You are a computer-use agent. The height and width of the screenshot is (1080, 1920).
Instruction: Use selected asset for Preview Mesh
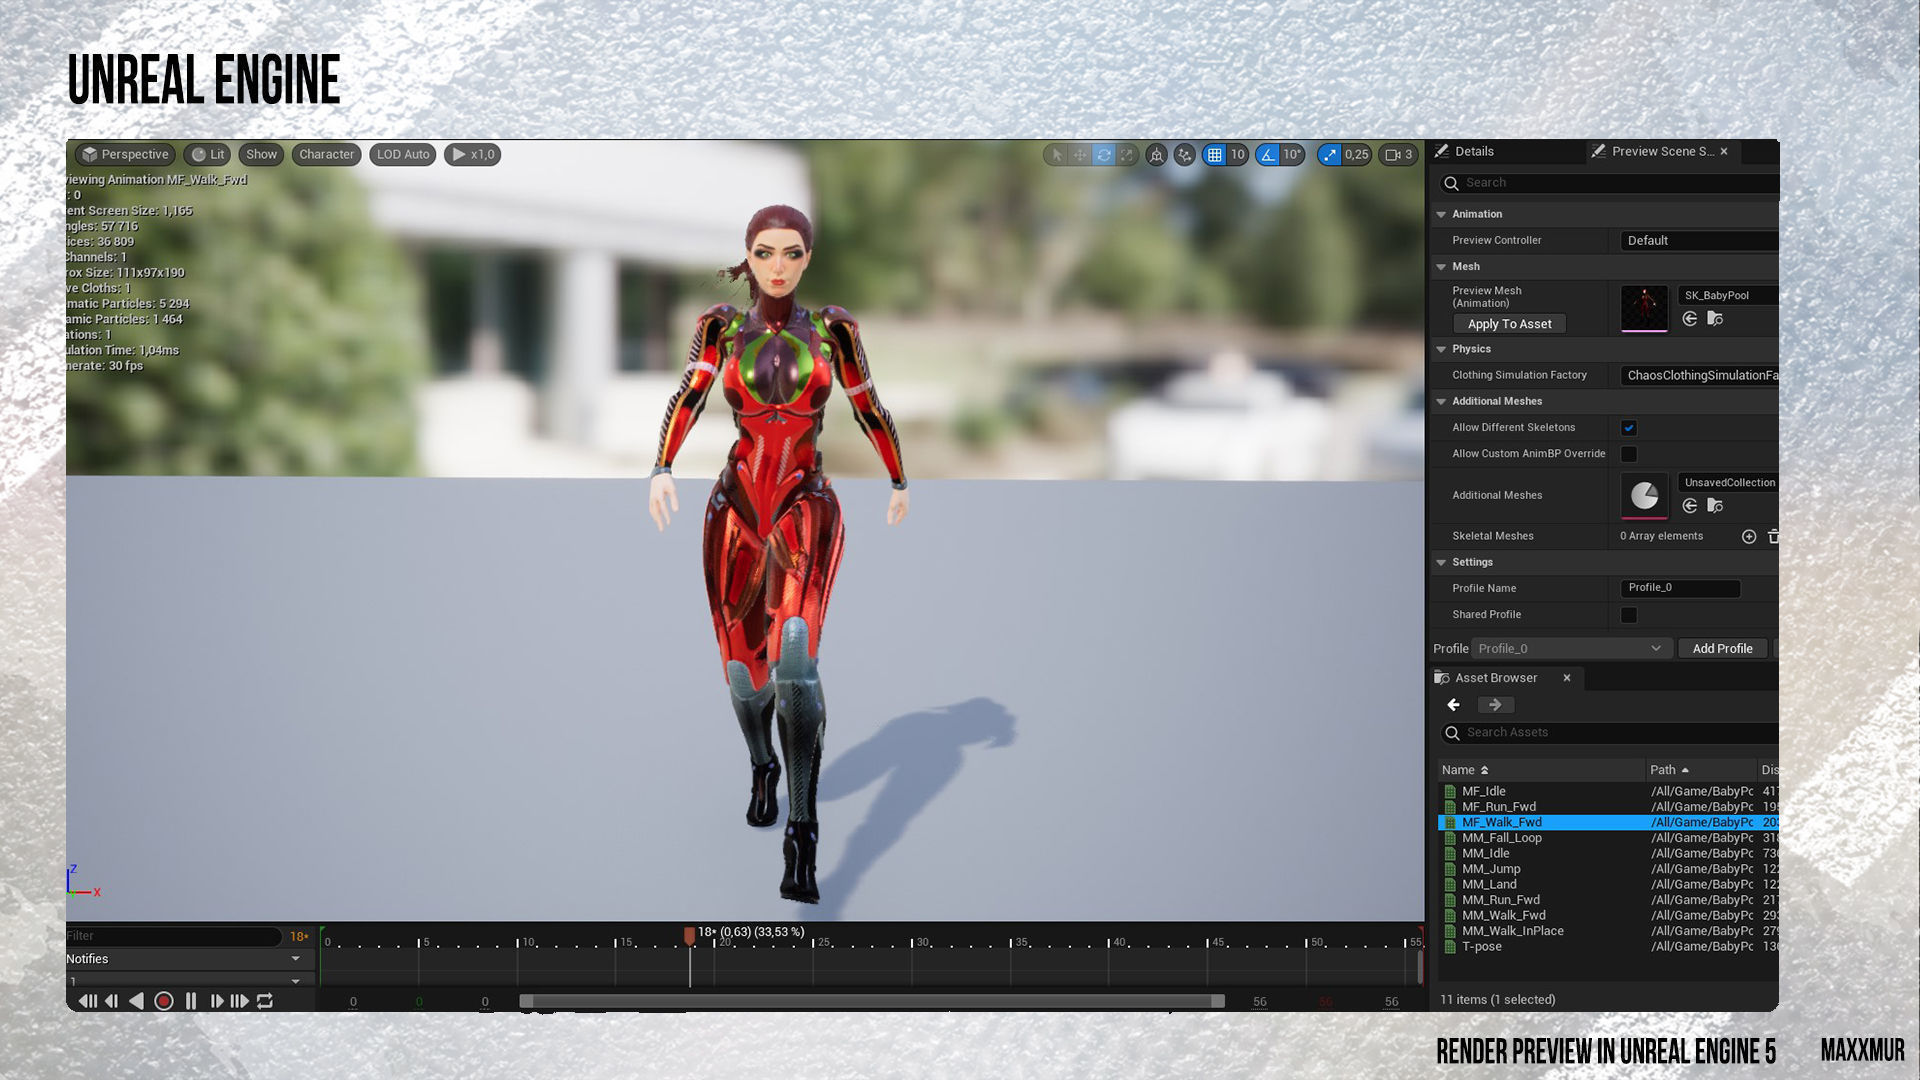(1690, 319)
